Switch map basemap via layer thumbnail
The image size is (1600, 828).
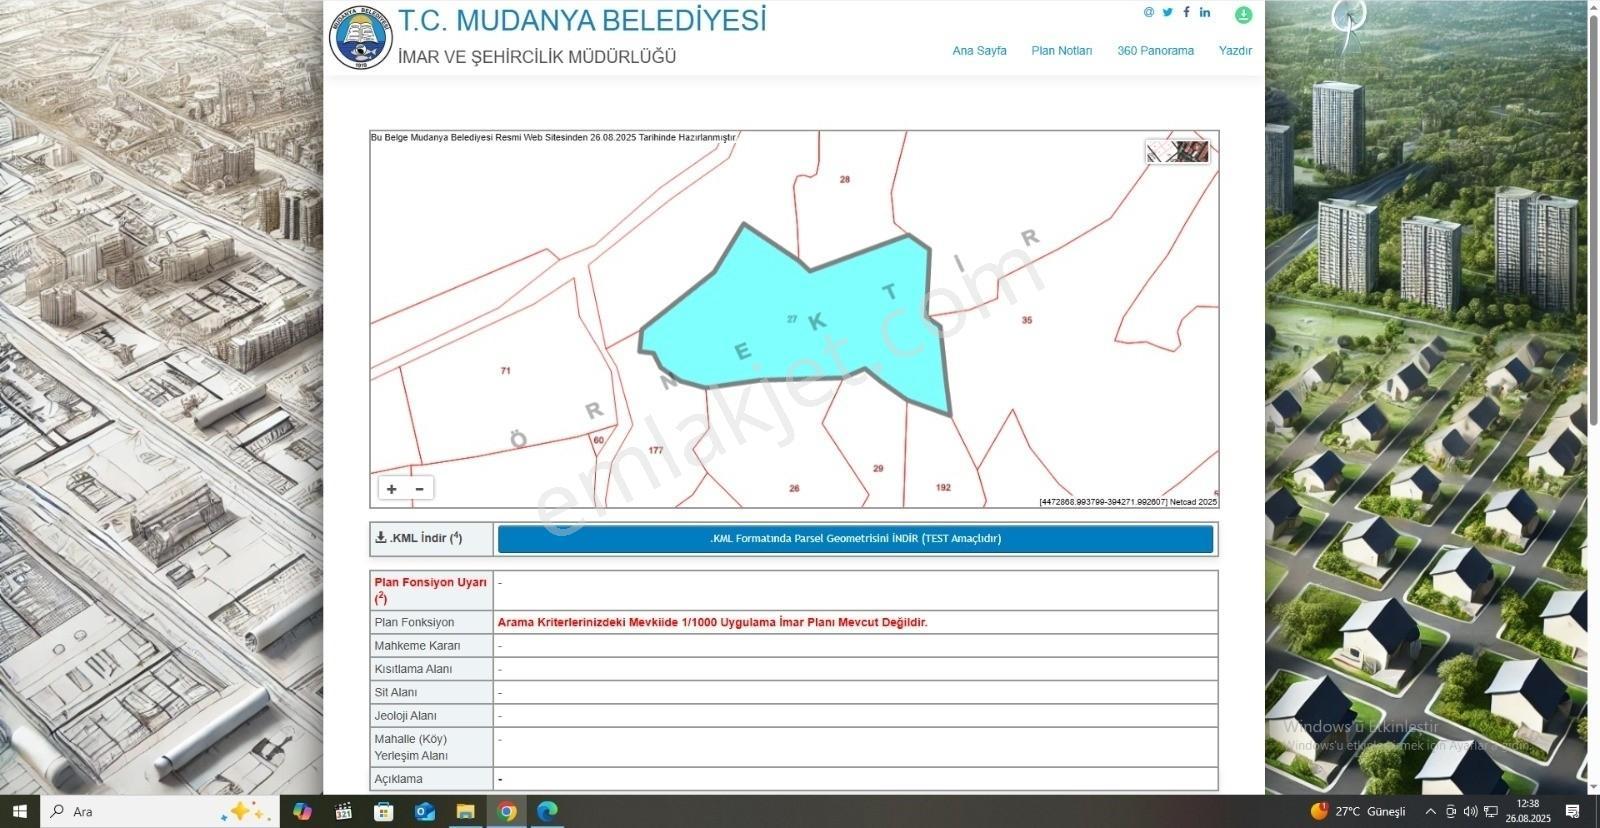[1178, 151]
